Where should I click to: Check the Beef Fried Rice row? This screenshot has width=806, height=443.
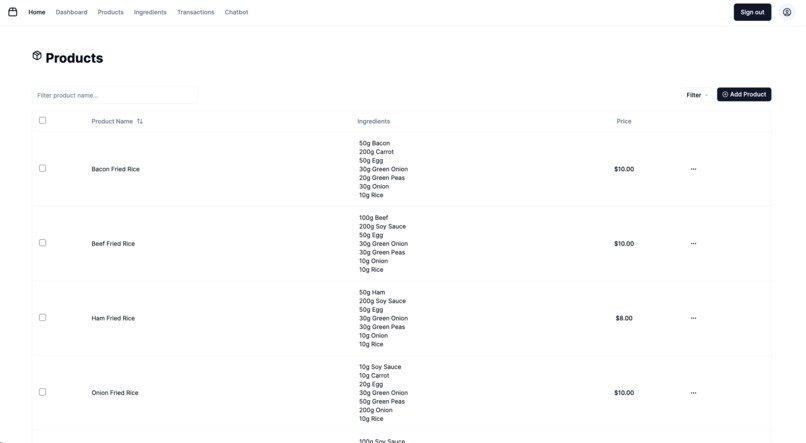43,243
